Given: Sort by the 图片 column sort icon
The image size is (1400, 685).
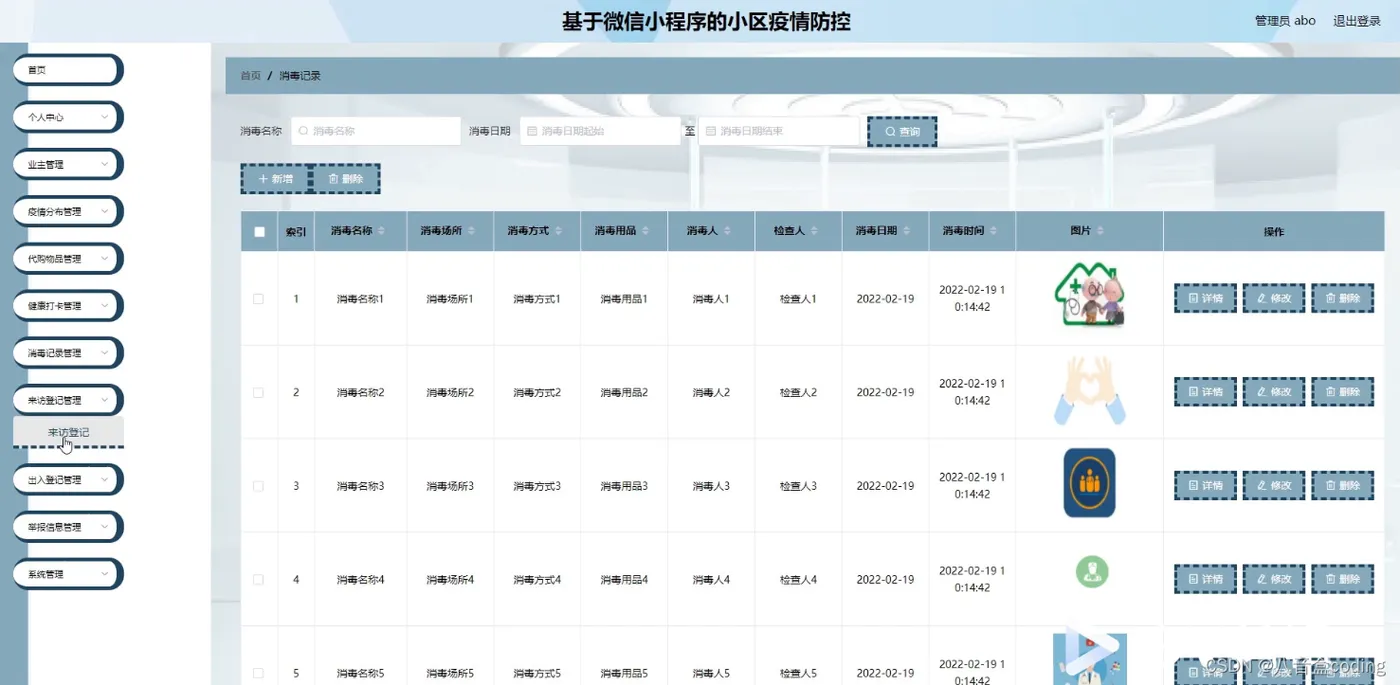Looking at the screenshot, I should tap(1100, 231).
